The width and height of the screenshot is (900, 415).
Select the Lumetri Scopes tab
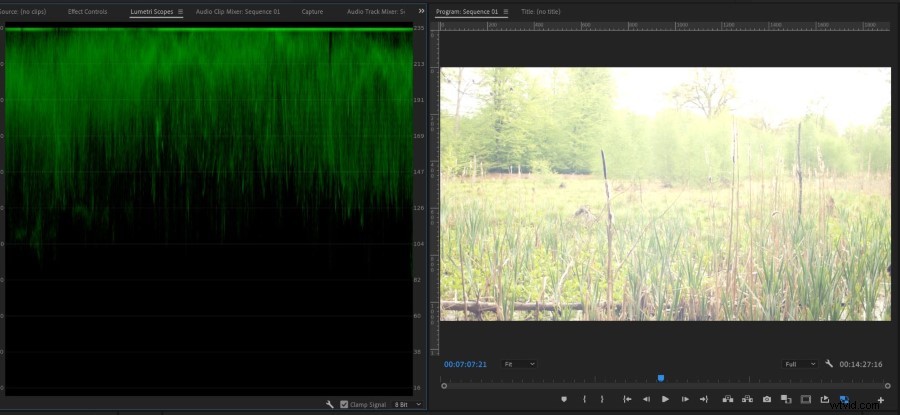[152, 11]
